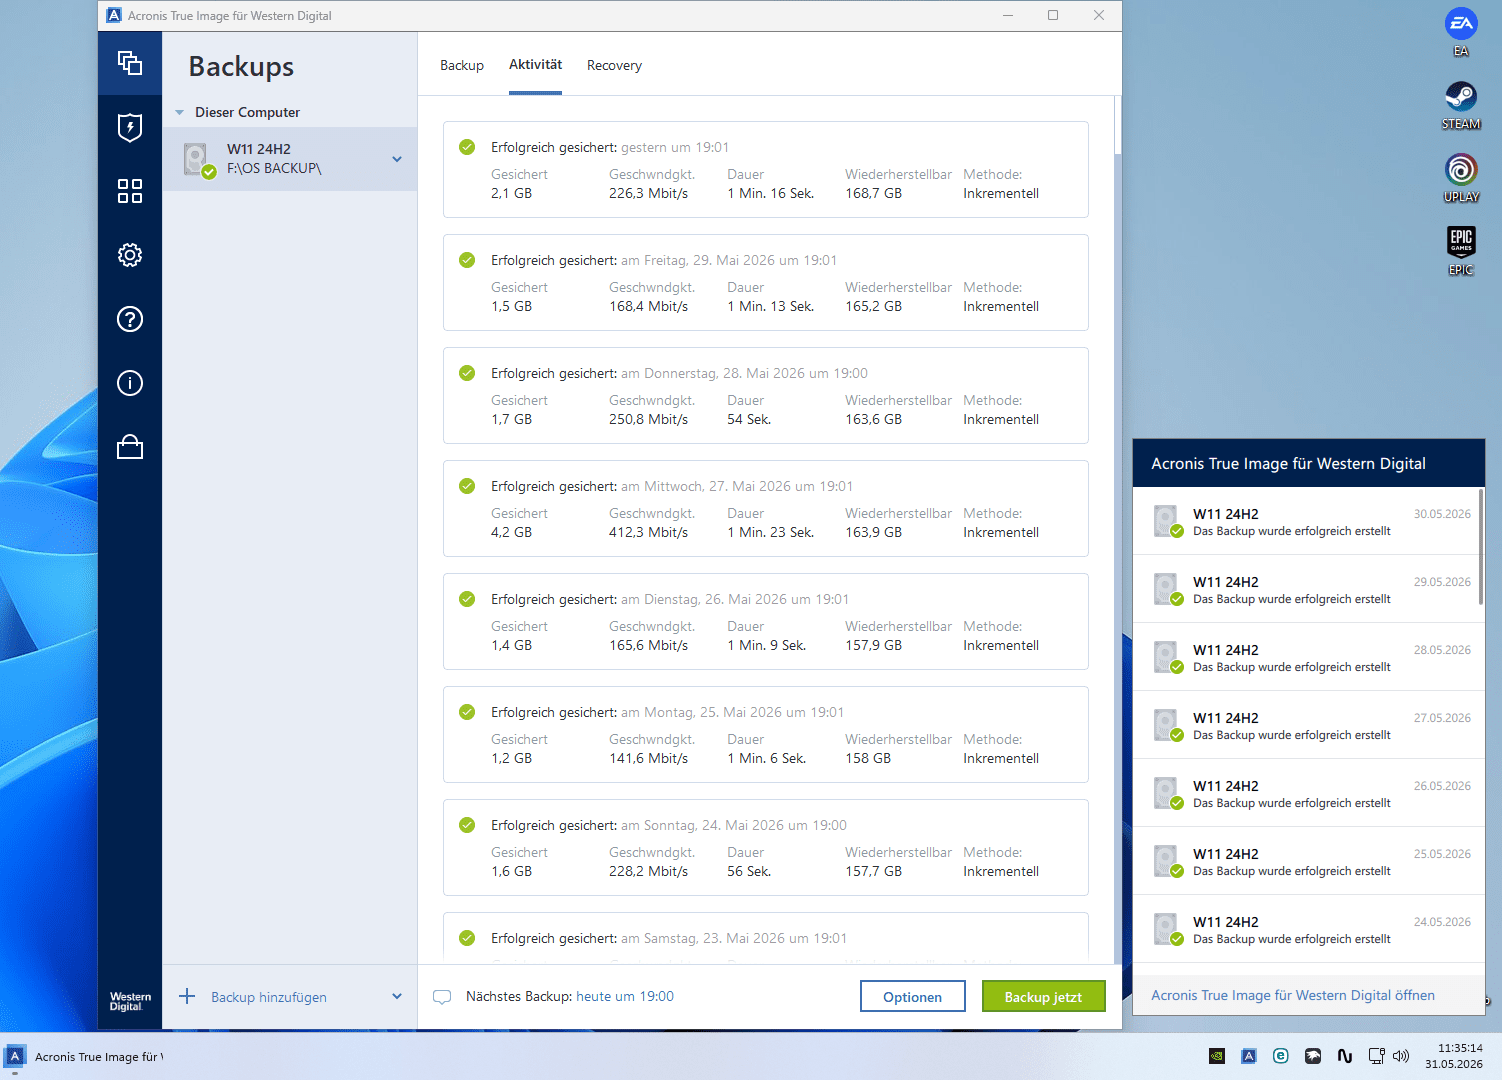1502x1080 pixels.
Task: Click the NVIDIA tray icon
Action: pos(1217,1056)
